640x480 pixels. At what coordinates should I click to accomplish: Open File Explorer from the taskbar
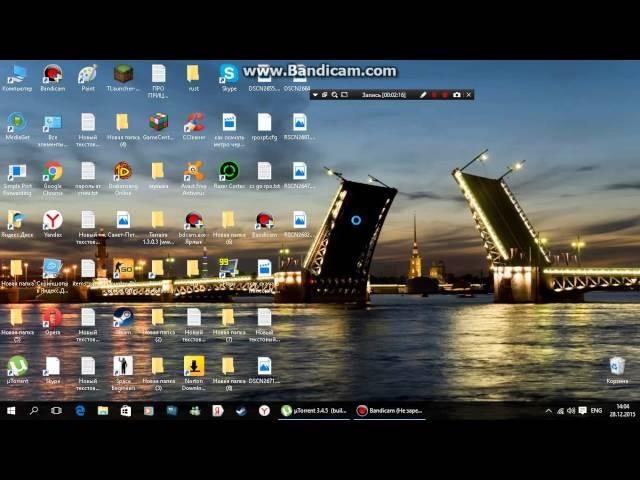coord(103,411)
